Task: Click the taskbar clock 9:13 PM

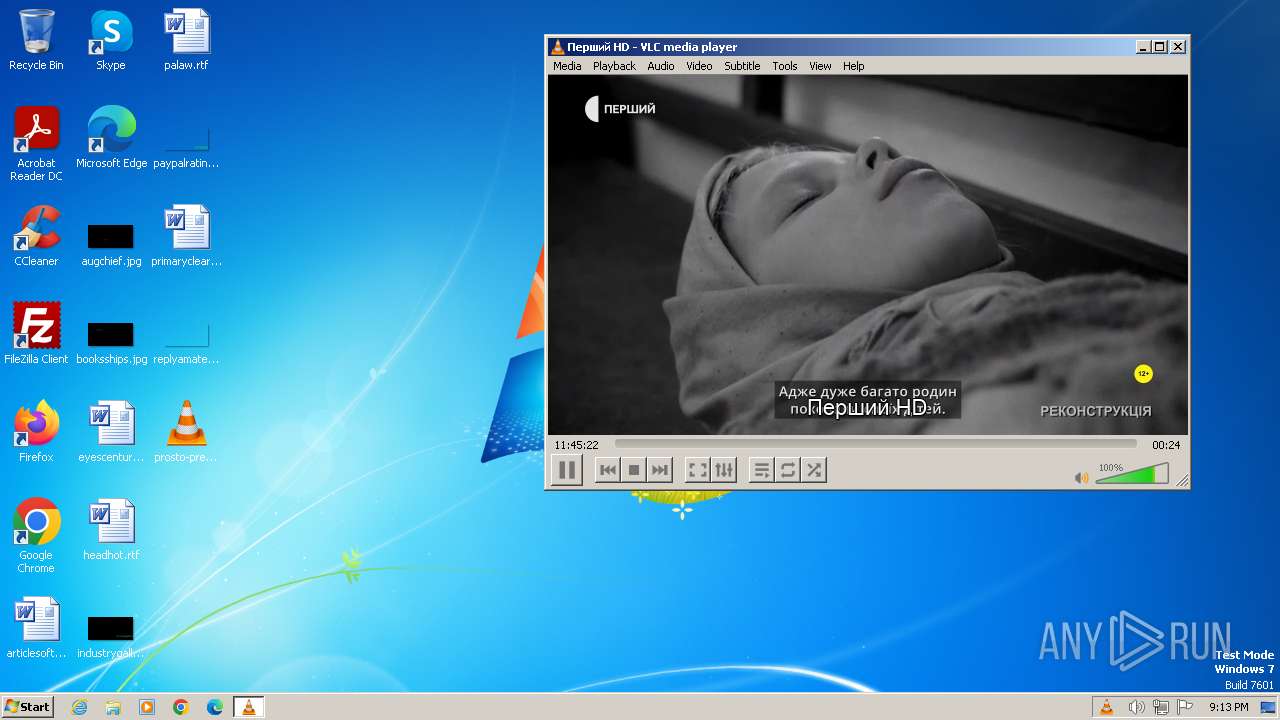Action: click(x=1228, y=707)
